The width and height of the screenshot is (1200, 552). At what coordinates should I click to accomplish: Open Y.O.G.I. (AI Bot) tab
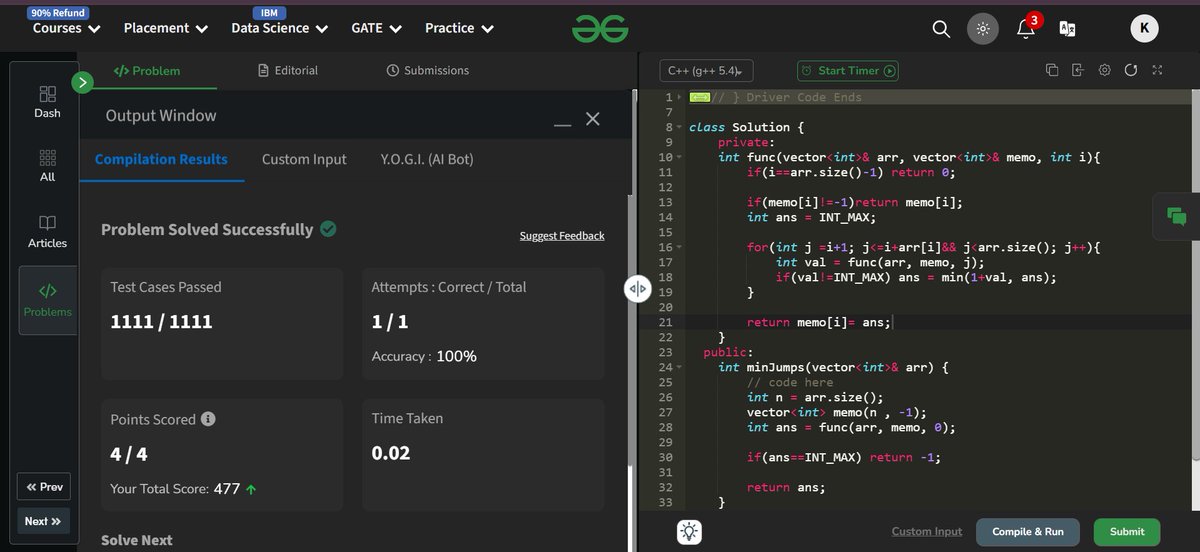point(427,159)
